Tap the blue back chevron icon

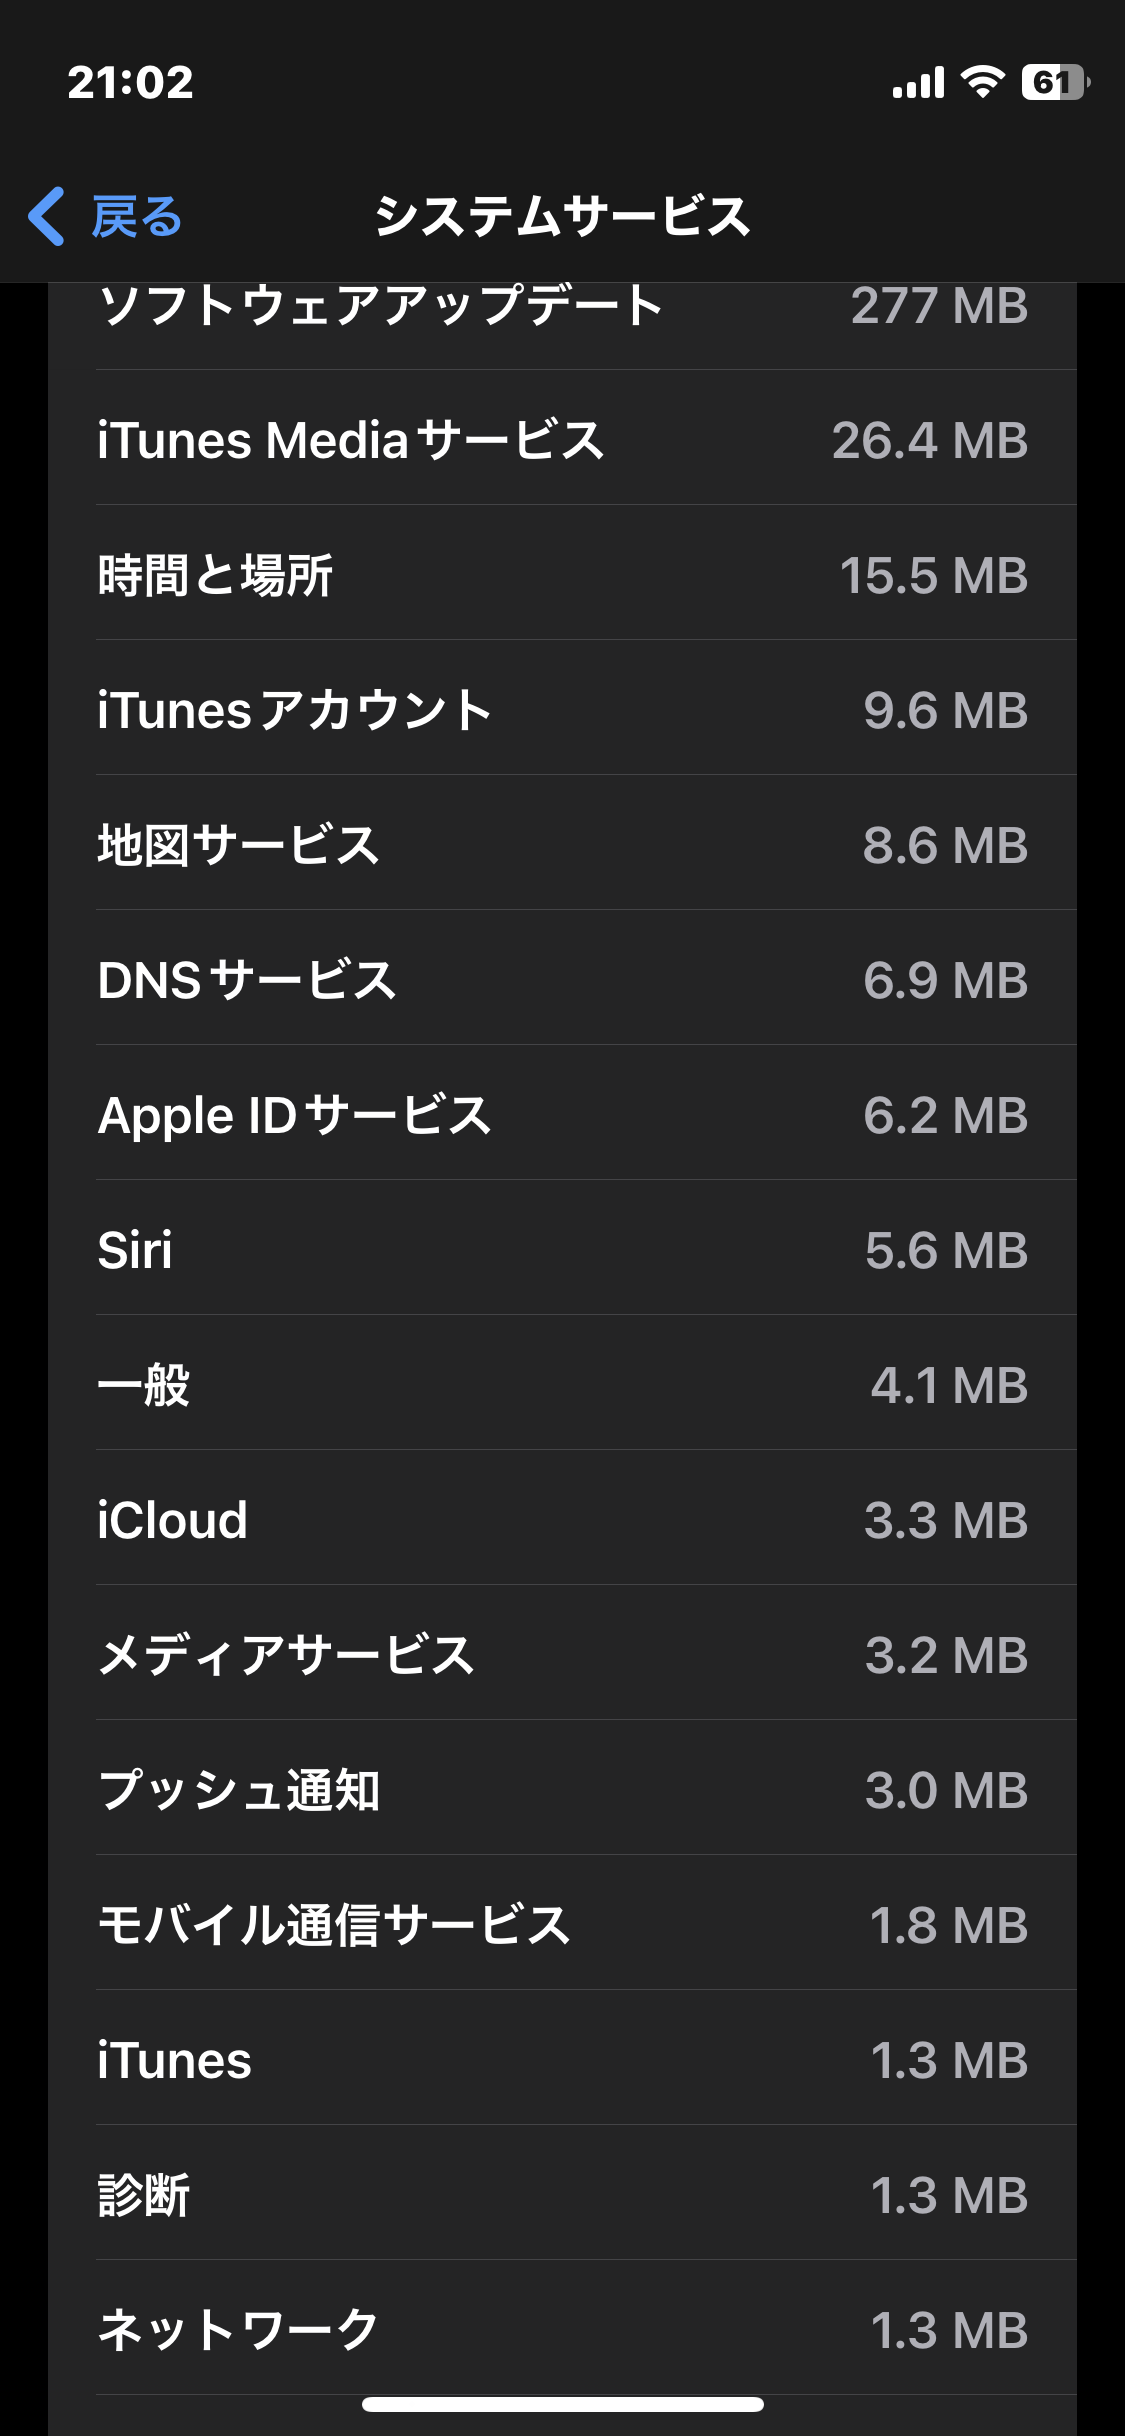[47, 216]
